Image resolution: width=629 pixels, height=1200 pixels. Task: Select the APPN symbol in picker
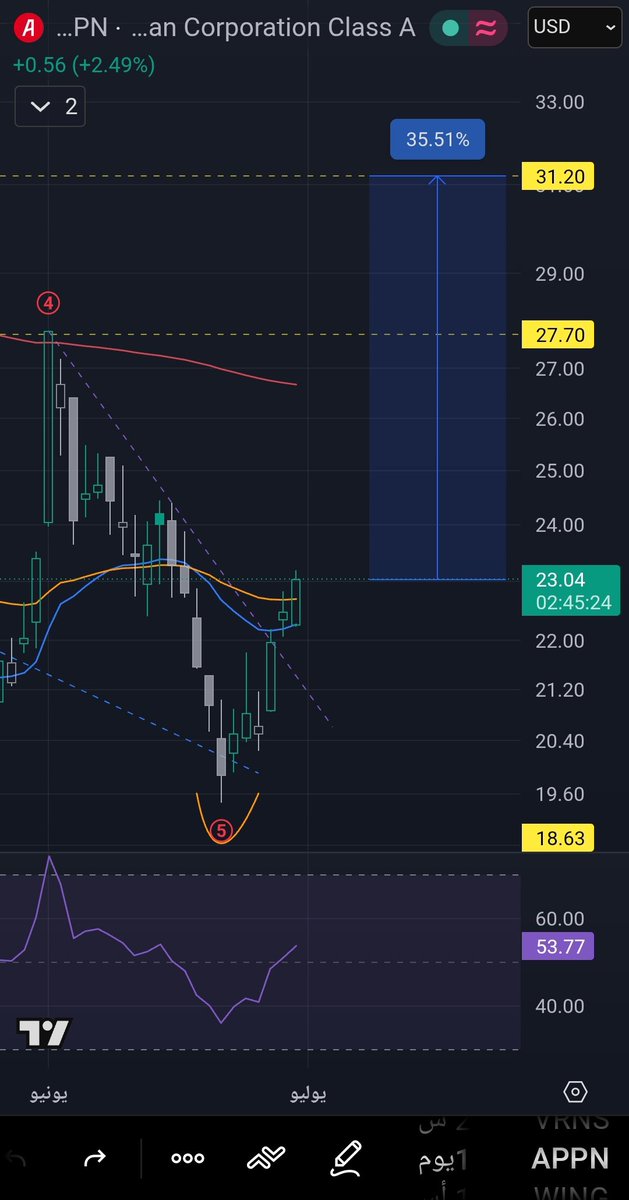point(570,1159)
